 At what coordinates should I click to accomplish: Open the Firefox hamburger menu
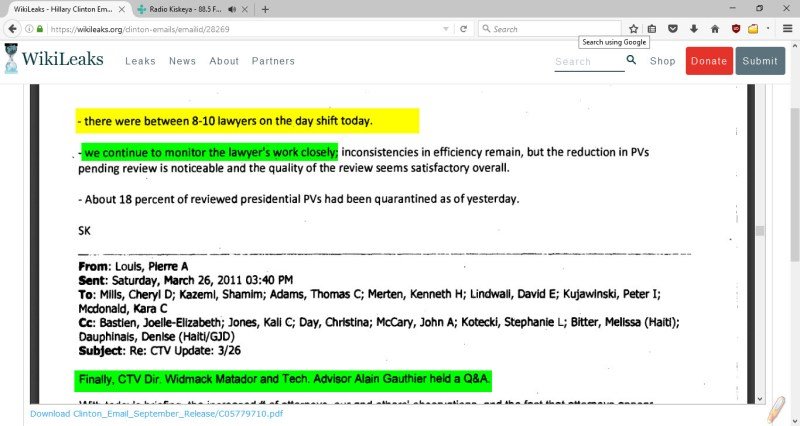click(788, 29)
